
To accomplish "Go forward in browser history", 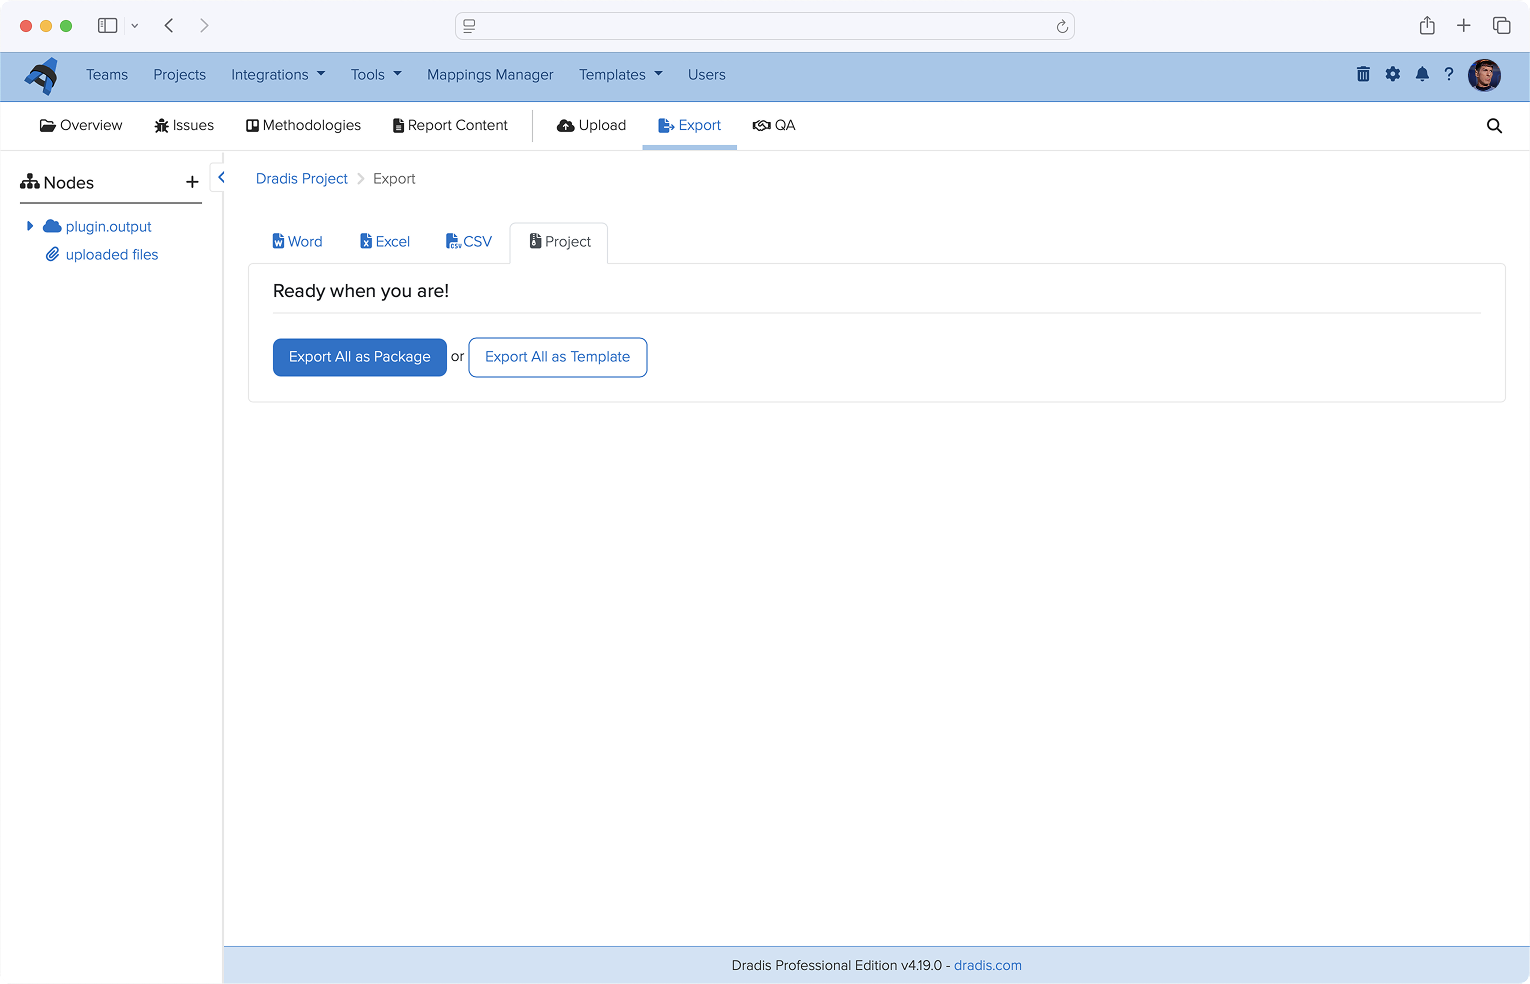I will pyautogui.click(x=204, y=26).
